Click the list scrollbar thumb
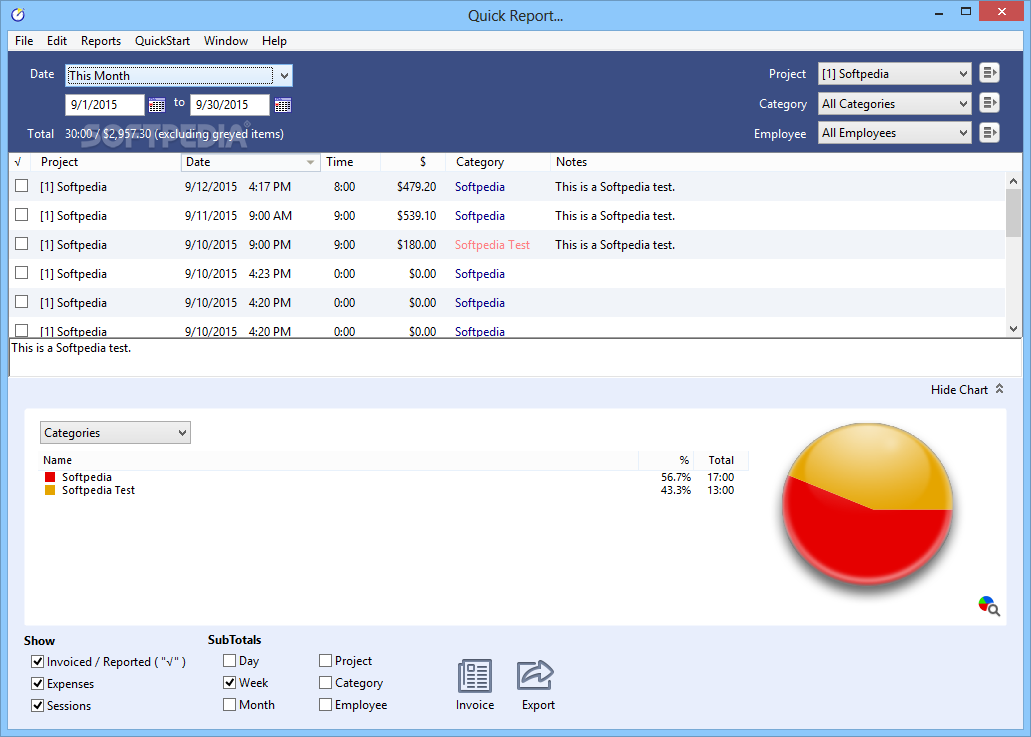This screenshot has height=737, width=1031. (1013, 212)
